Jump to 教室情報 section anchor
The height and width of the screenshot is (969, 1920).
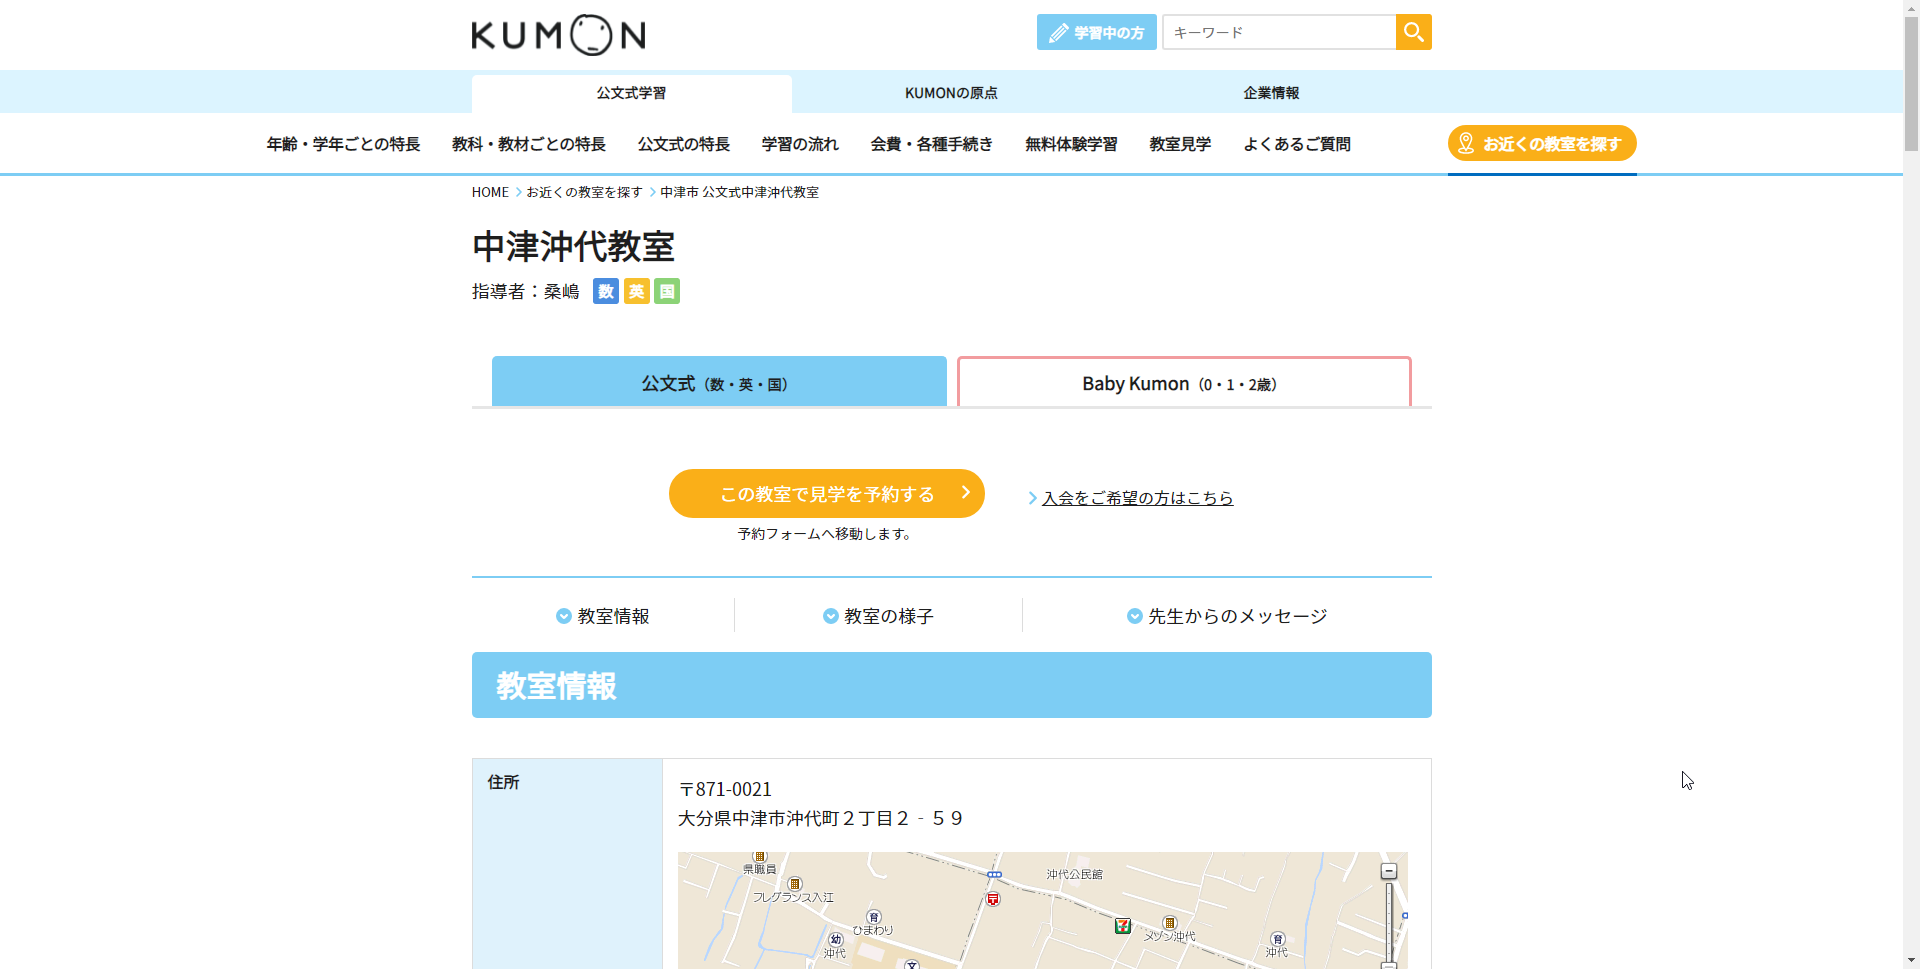(603, 616)
